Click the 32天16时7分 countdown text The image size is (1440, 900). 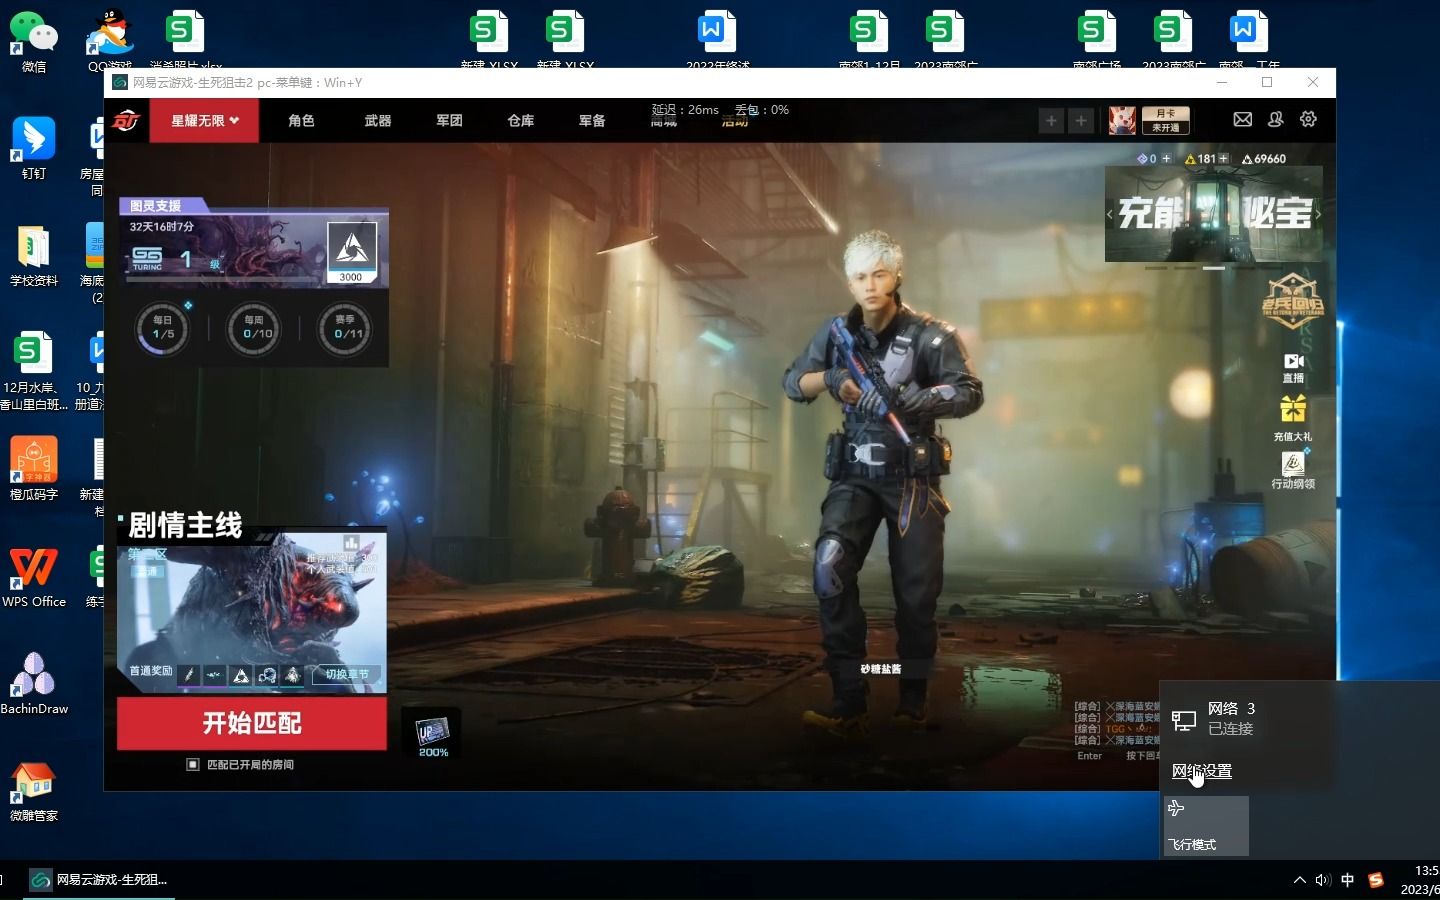(161, 227)
